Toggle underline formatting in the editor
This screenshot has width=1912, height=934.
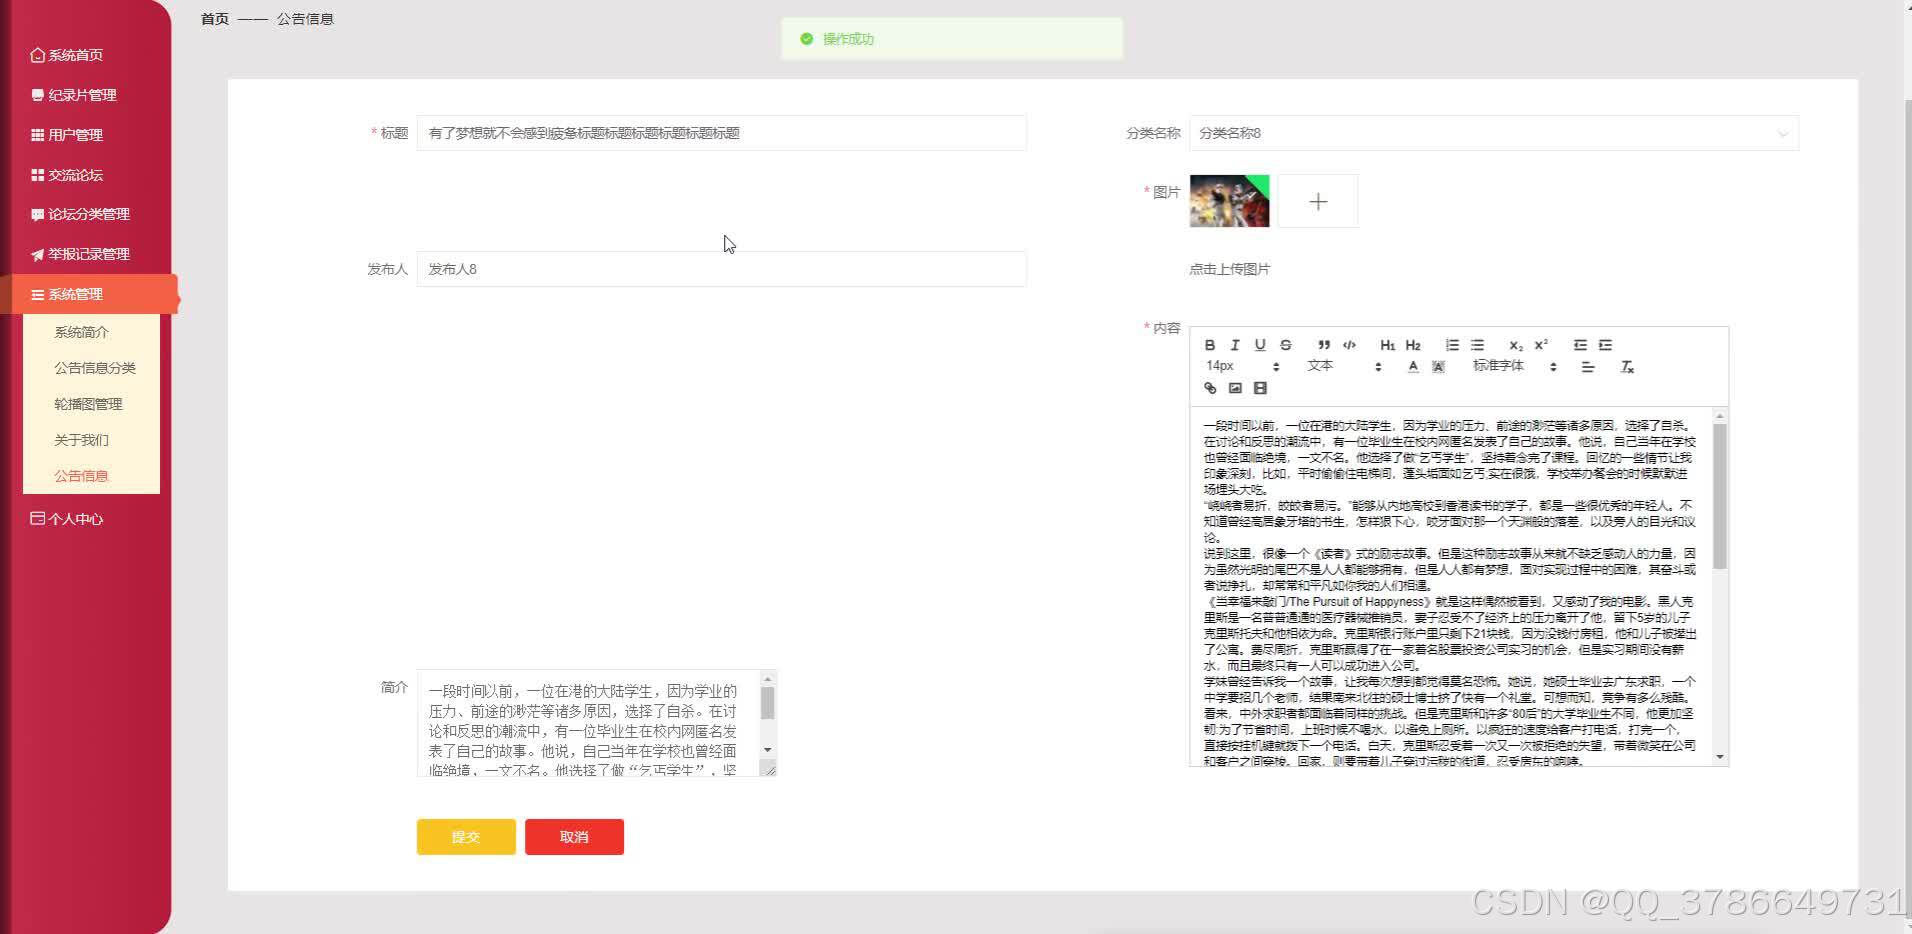[1260, 345]
